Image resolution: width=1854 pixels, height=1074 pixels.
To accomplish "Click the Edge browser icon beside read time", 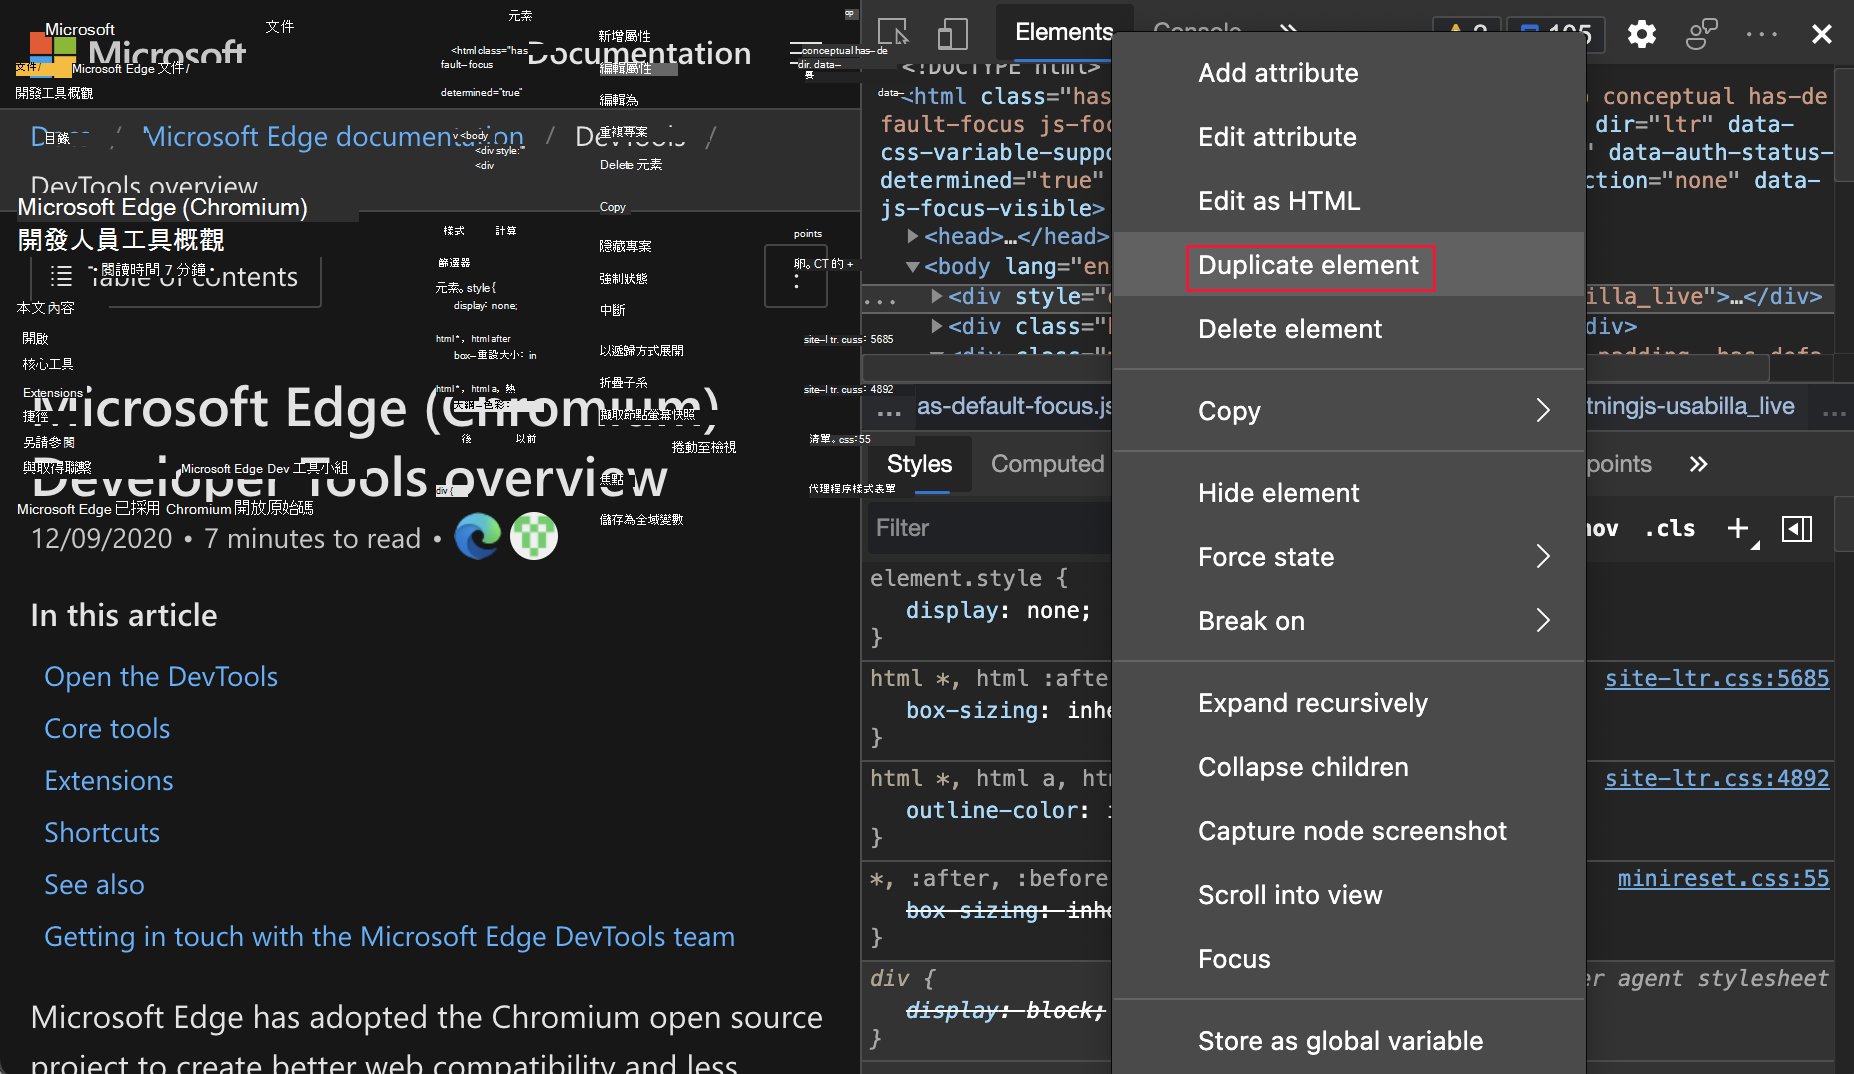I will (478, 537).
